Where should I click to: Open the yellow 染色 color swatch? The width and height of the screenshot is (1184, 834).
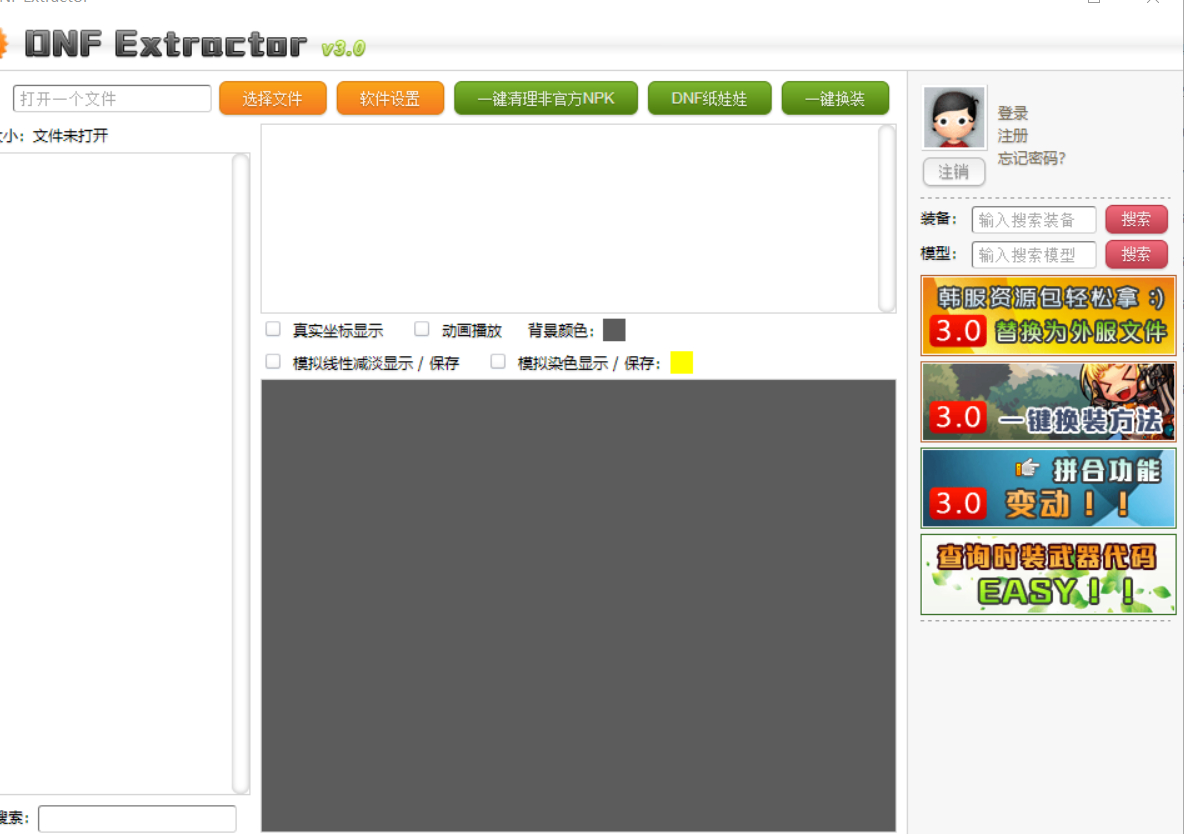coord(681,363)
